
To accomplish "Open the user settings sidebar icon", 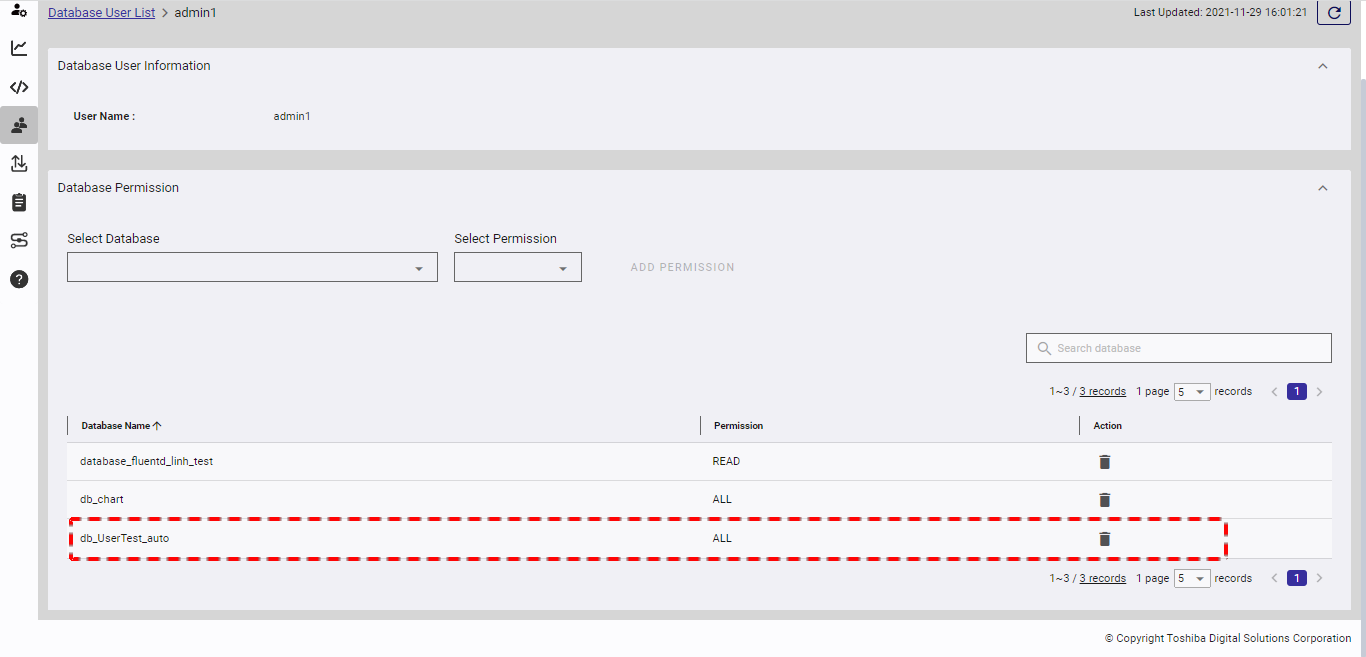I will [x=19, y=10].
